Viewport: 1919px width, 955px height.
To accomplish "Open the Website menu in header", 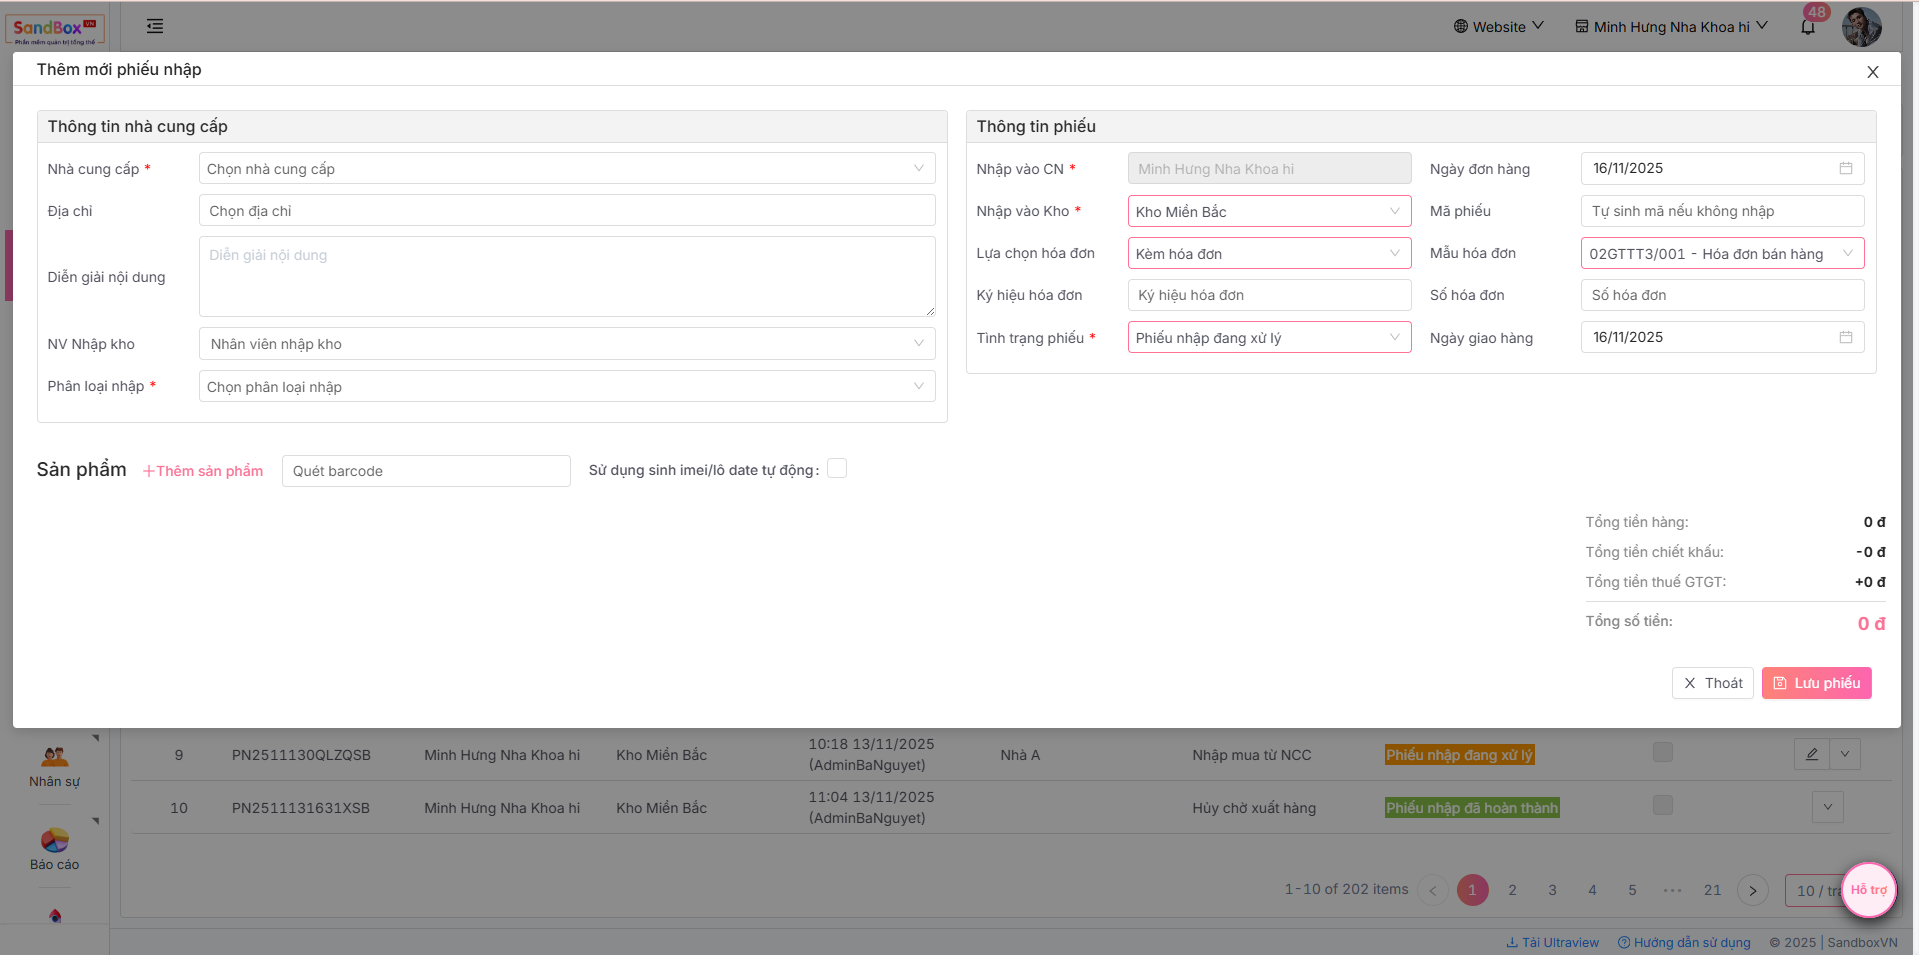I will click(x=1498, y=27).
